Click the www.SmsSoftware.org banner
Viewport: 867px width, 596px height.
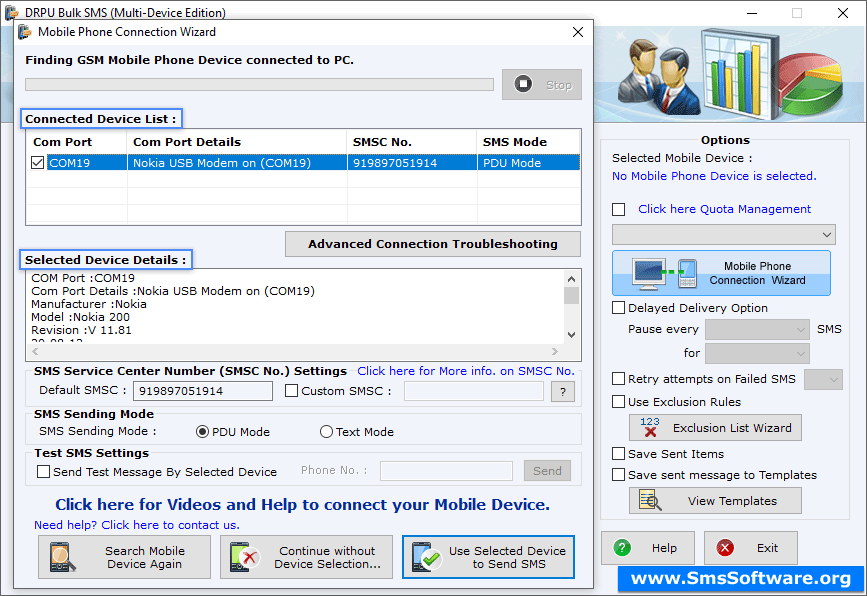740,578
